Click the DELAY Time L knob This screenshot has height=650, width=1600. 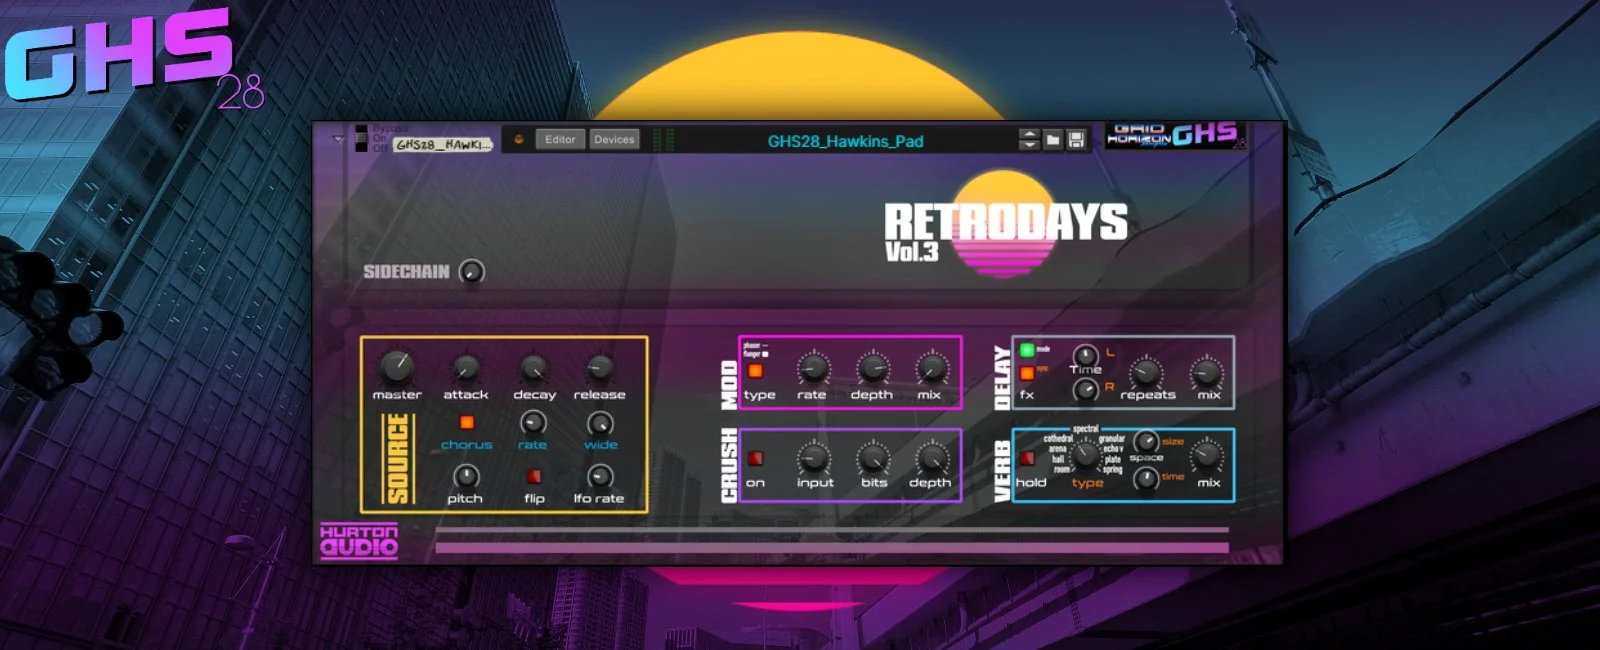click(1085, 355)
